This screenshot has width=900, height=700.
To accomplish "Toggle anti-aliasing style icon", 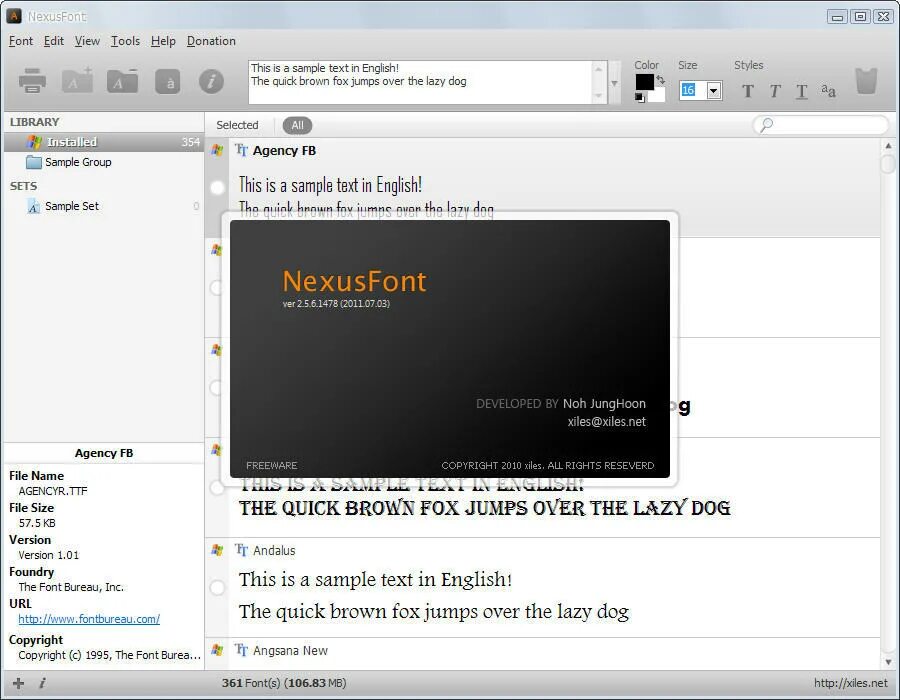I will 828,90.
